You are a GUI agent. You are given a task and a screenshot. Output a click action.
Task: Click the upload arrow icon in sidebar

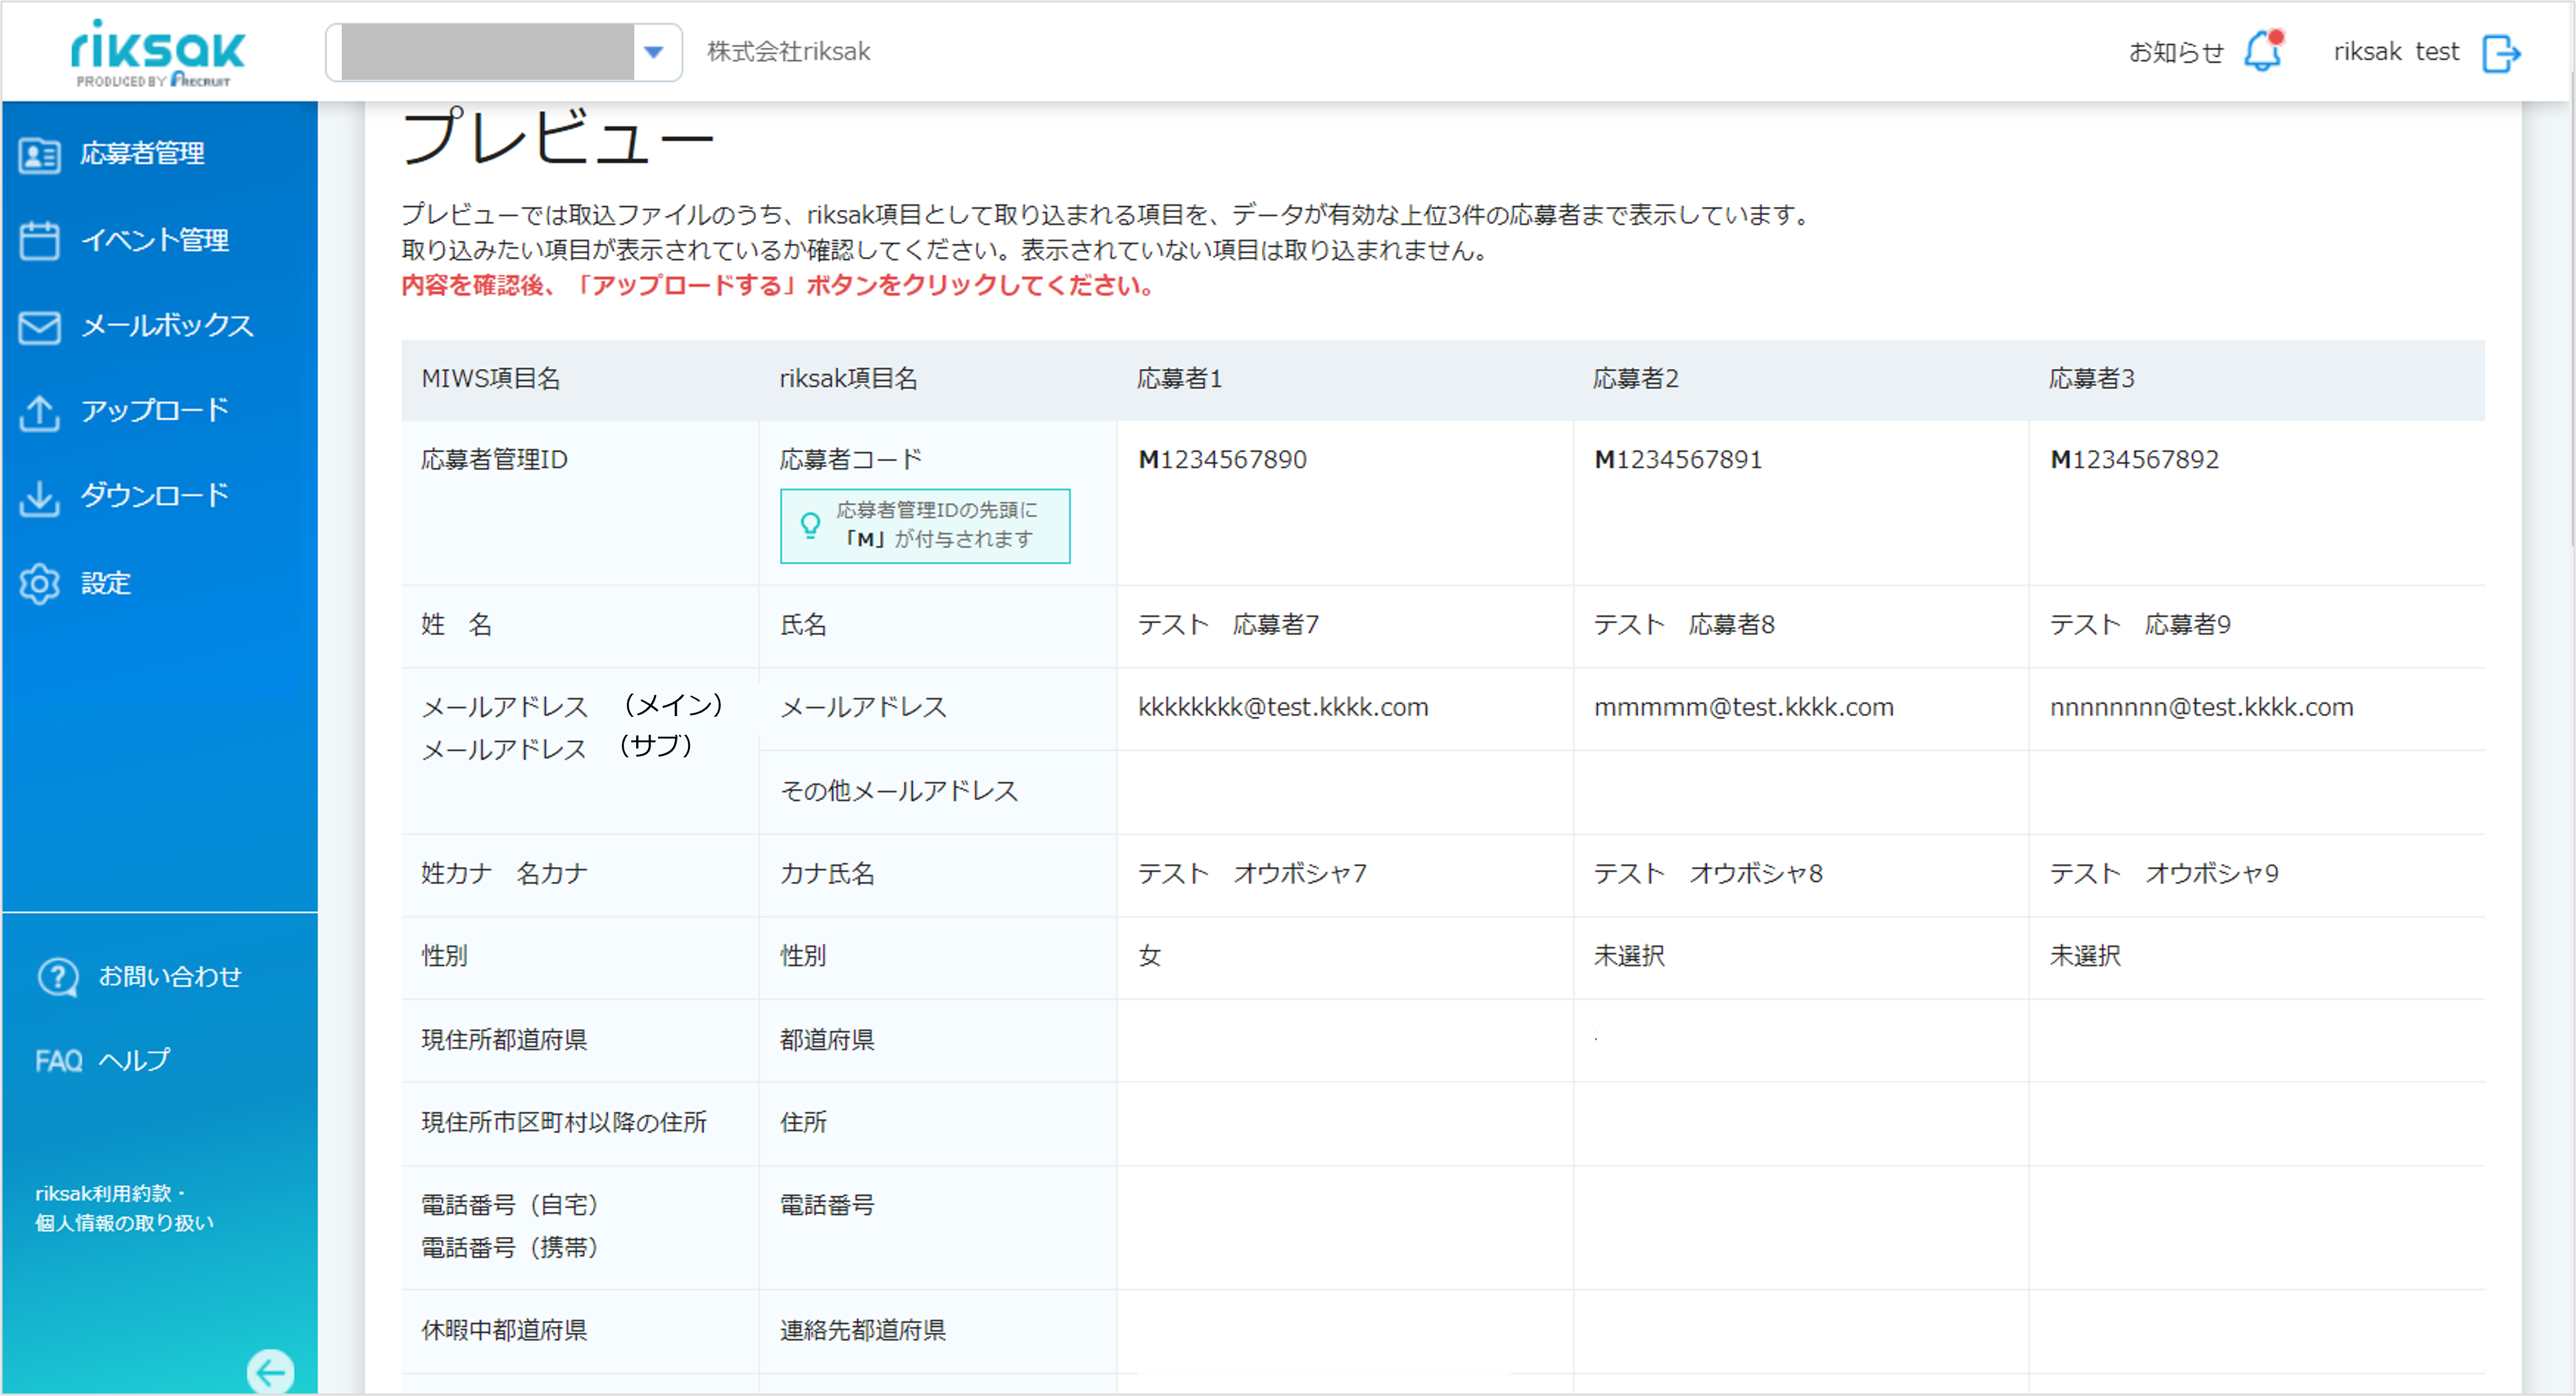[x=39, y=413]
